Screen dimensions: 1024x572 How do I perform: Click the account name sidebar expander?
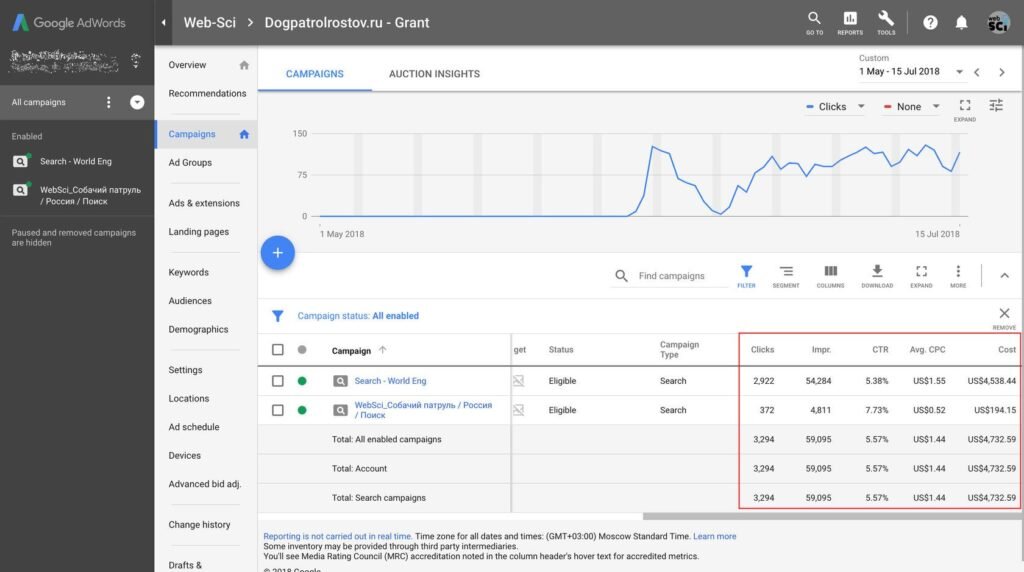click(x=135, y=61)
